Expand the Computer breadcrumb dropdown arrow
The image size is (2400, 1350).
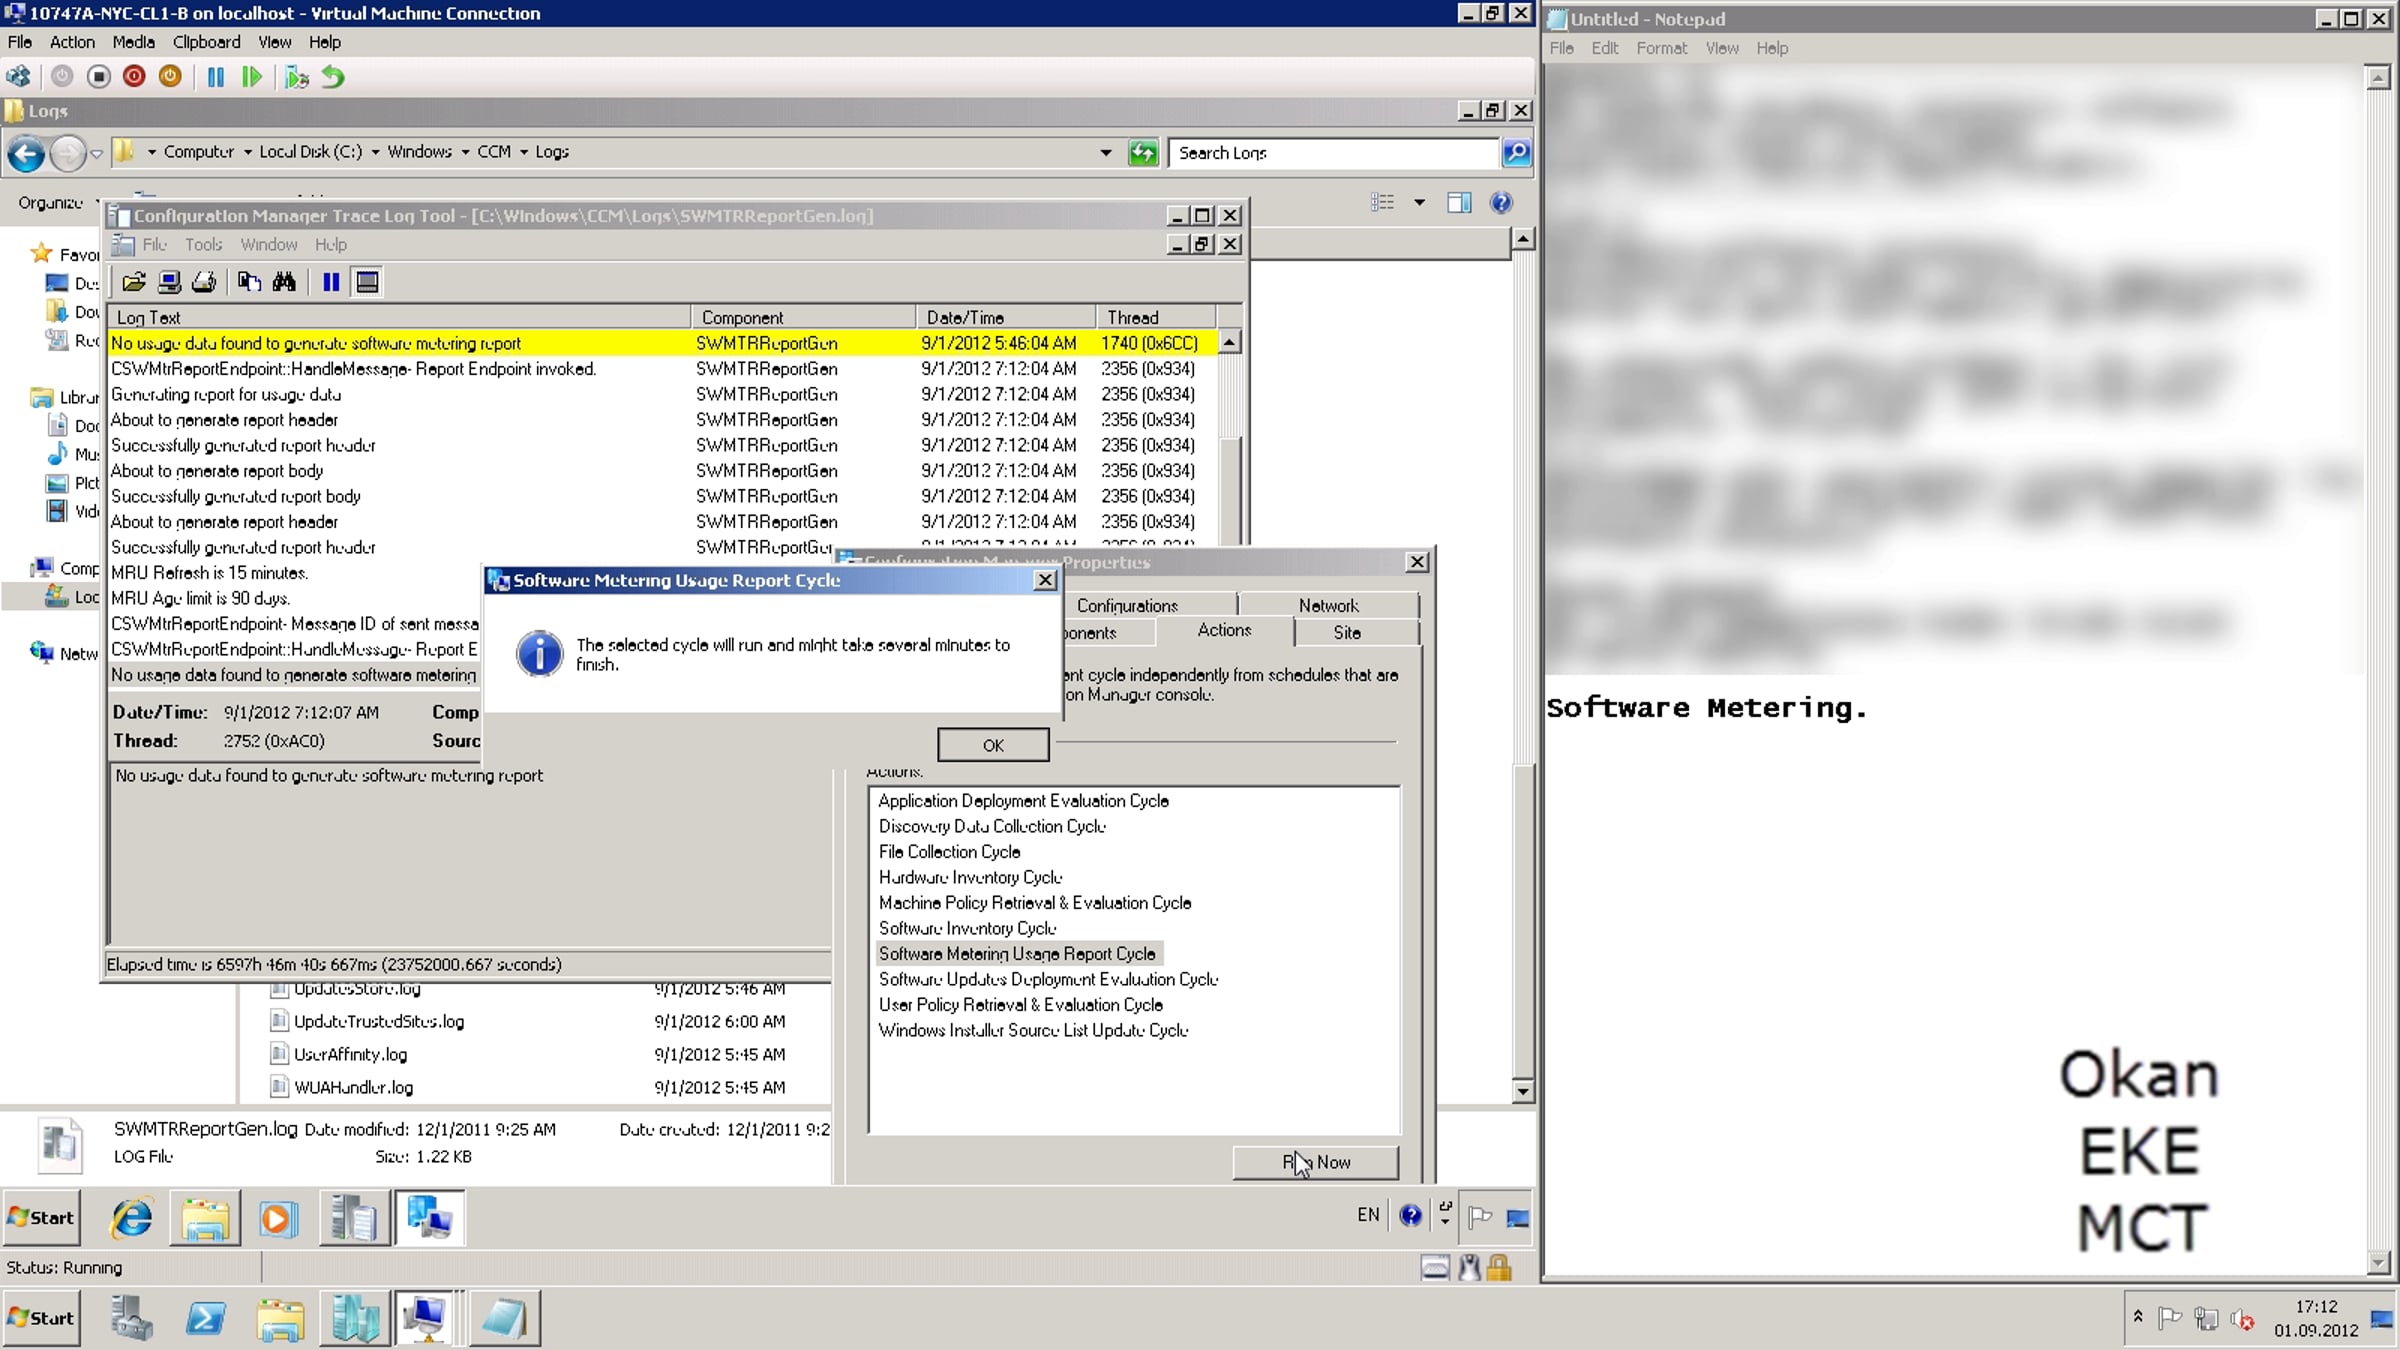click(248, 153)
